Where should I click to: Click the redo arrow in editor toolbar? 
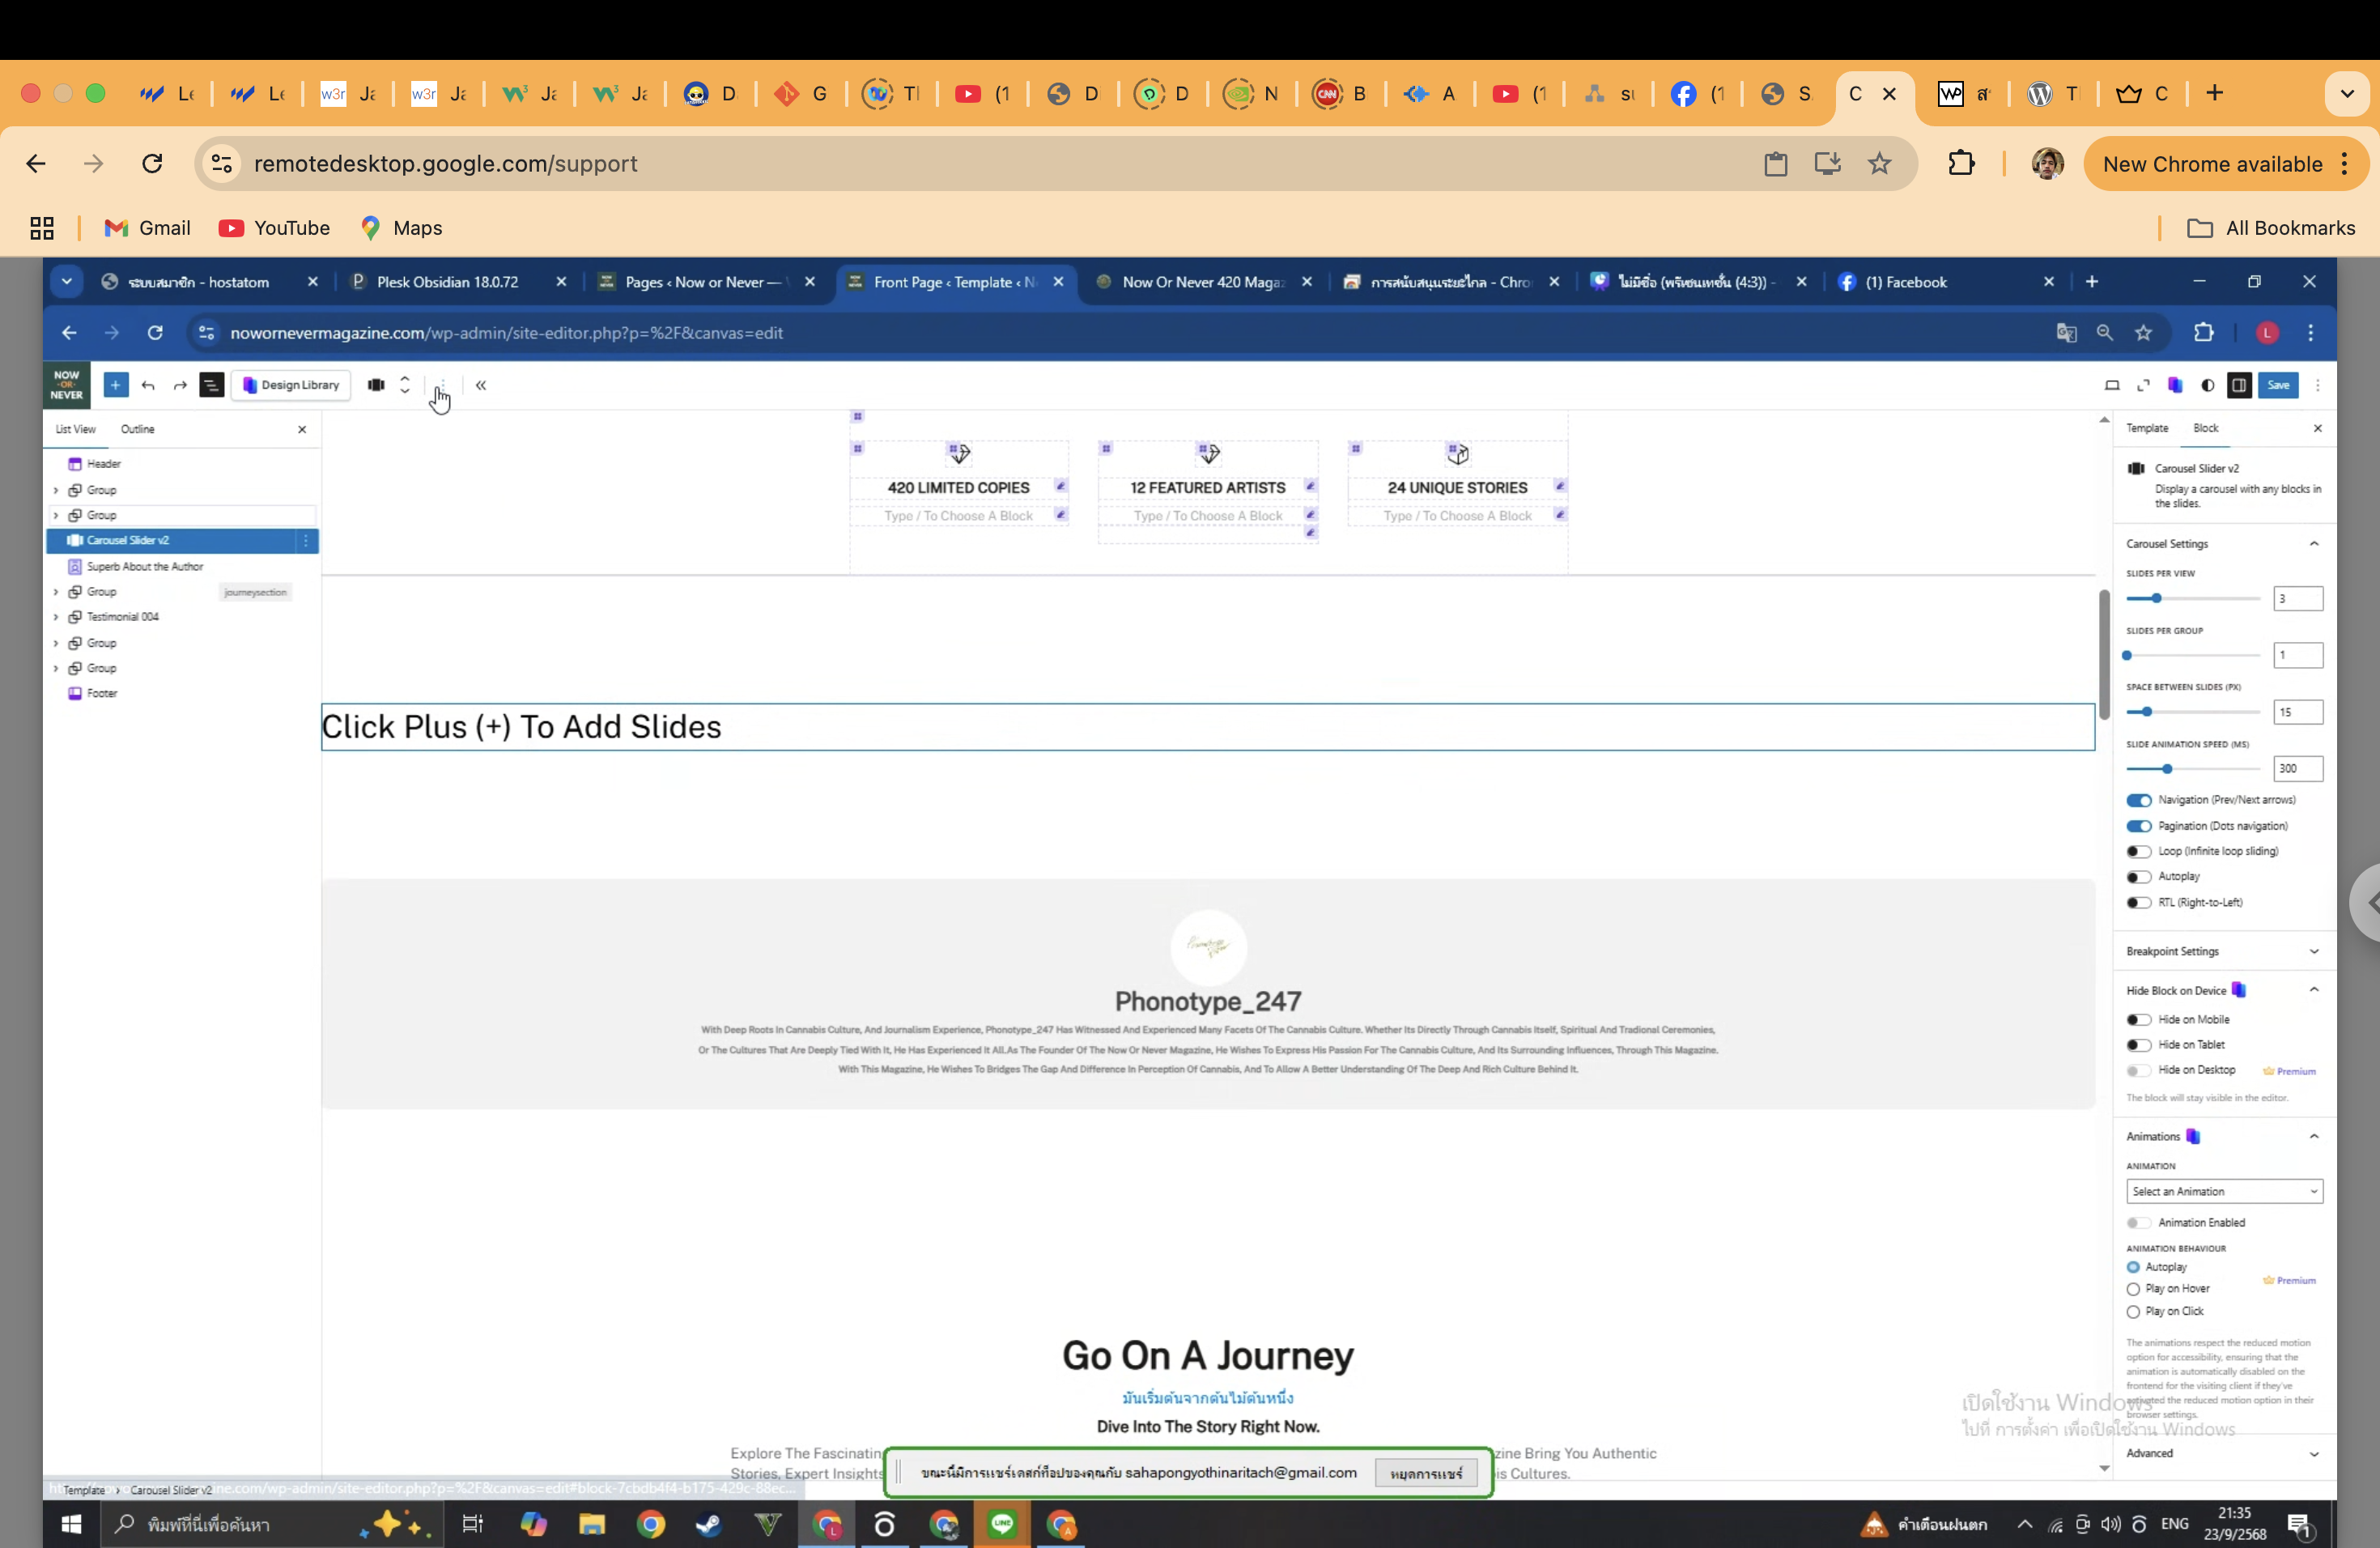pyautogui.click(x=180, y=385)
